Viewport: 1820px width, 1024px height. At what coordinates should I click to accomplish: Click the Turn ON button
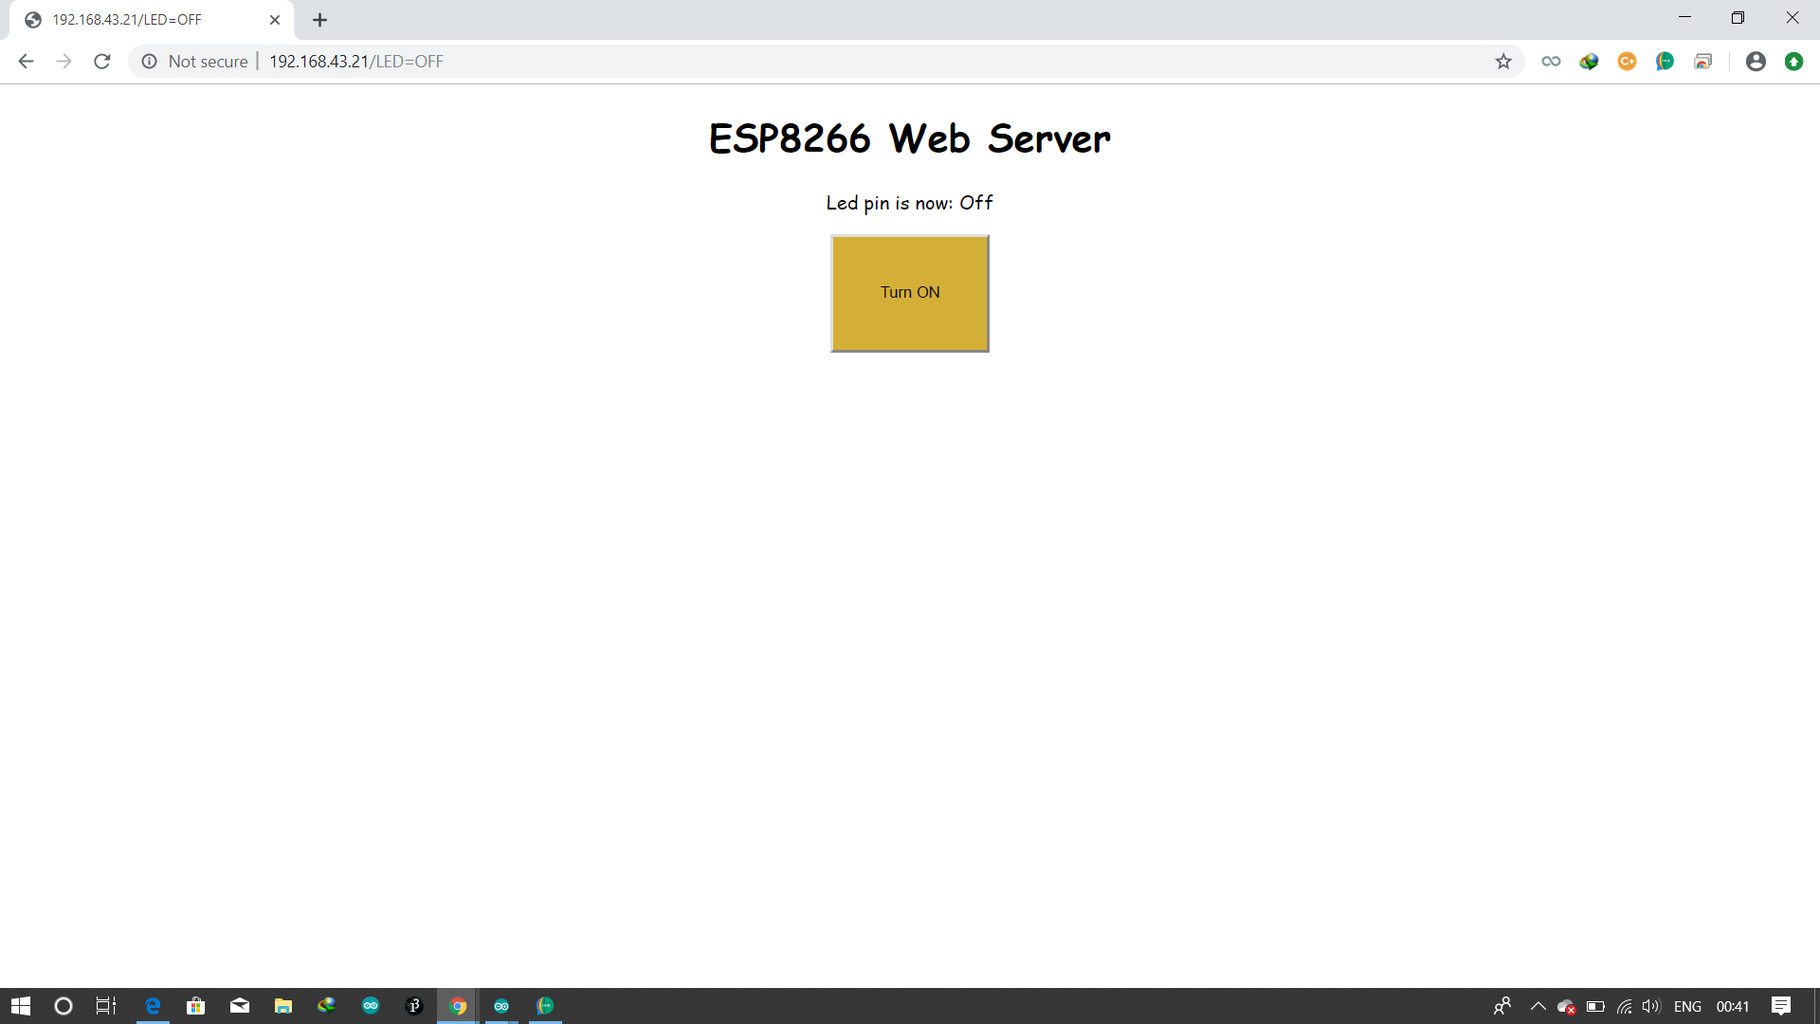909,292
